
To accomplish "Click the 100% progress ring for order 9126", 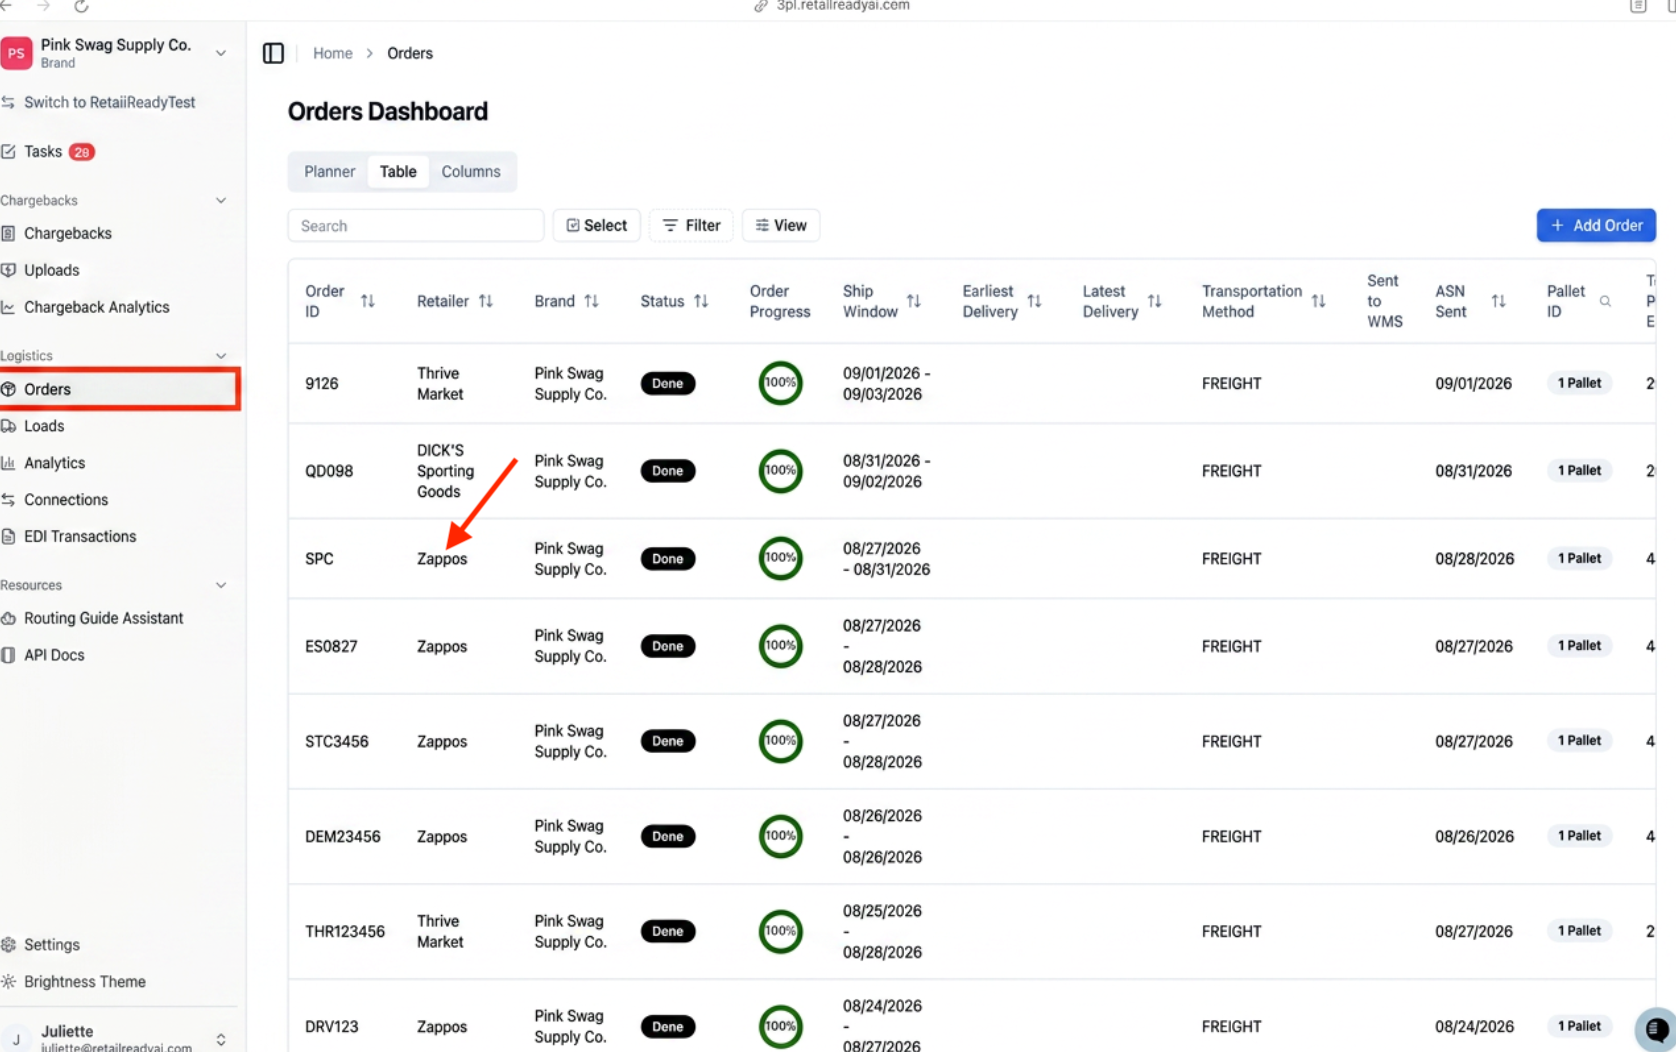I will pos(780,383).
